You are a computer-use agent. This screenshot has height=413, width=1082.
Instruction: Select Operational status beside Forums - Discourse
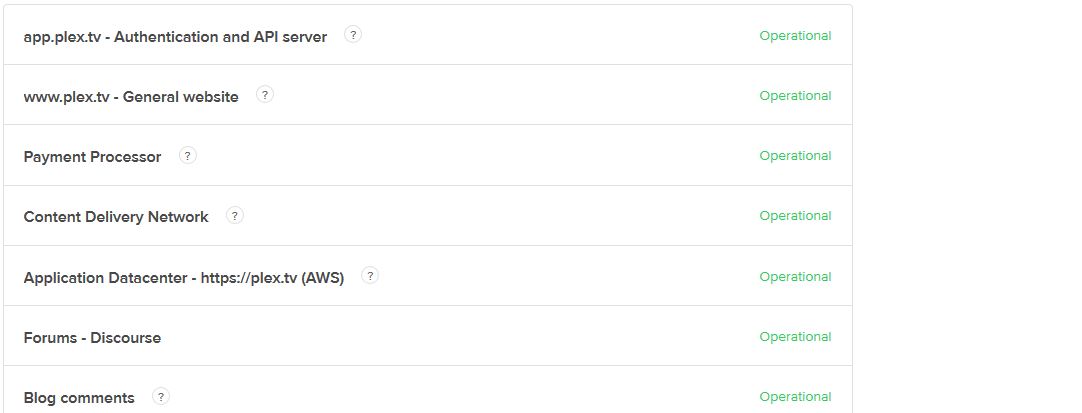pyautogui.click(x=795, y=337)
